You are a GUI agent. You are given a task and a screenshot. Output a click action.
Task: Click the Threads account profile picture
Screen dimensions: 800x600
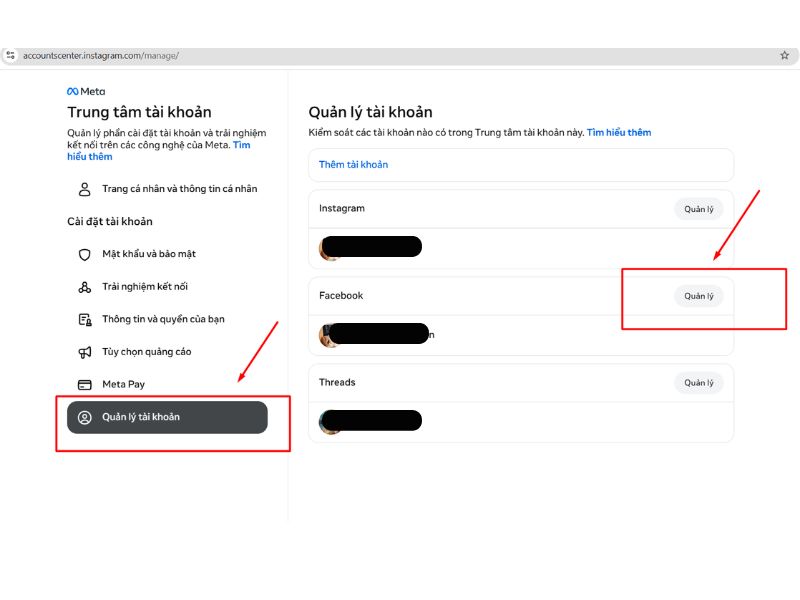pos(331,422)
